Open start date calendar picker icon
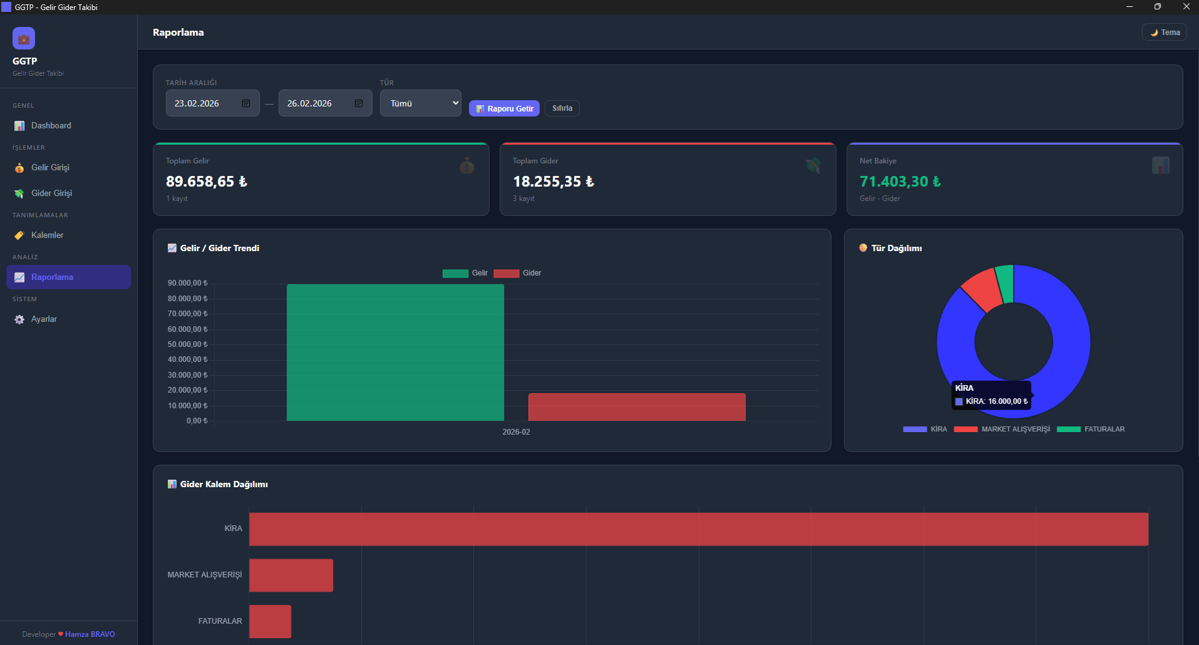 click(x=246, y=104)
